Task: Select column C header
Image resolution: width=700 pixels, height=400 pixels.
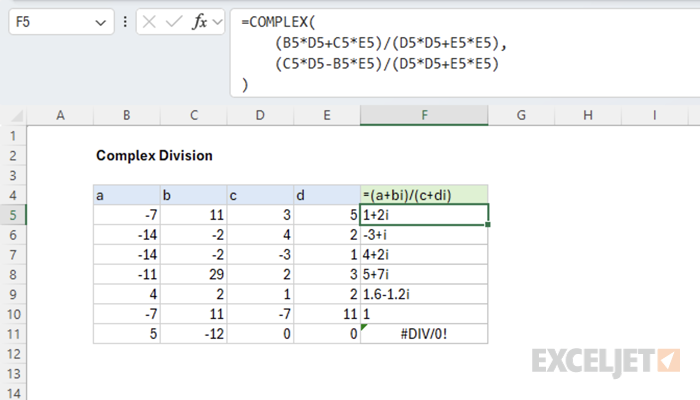Action: click(194, 115)
